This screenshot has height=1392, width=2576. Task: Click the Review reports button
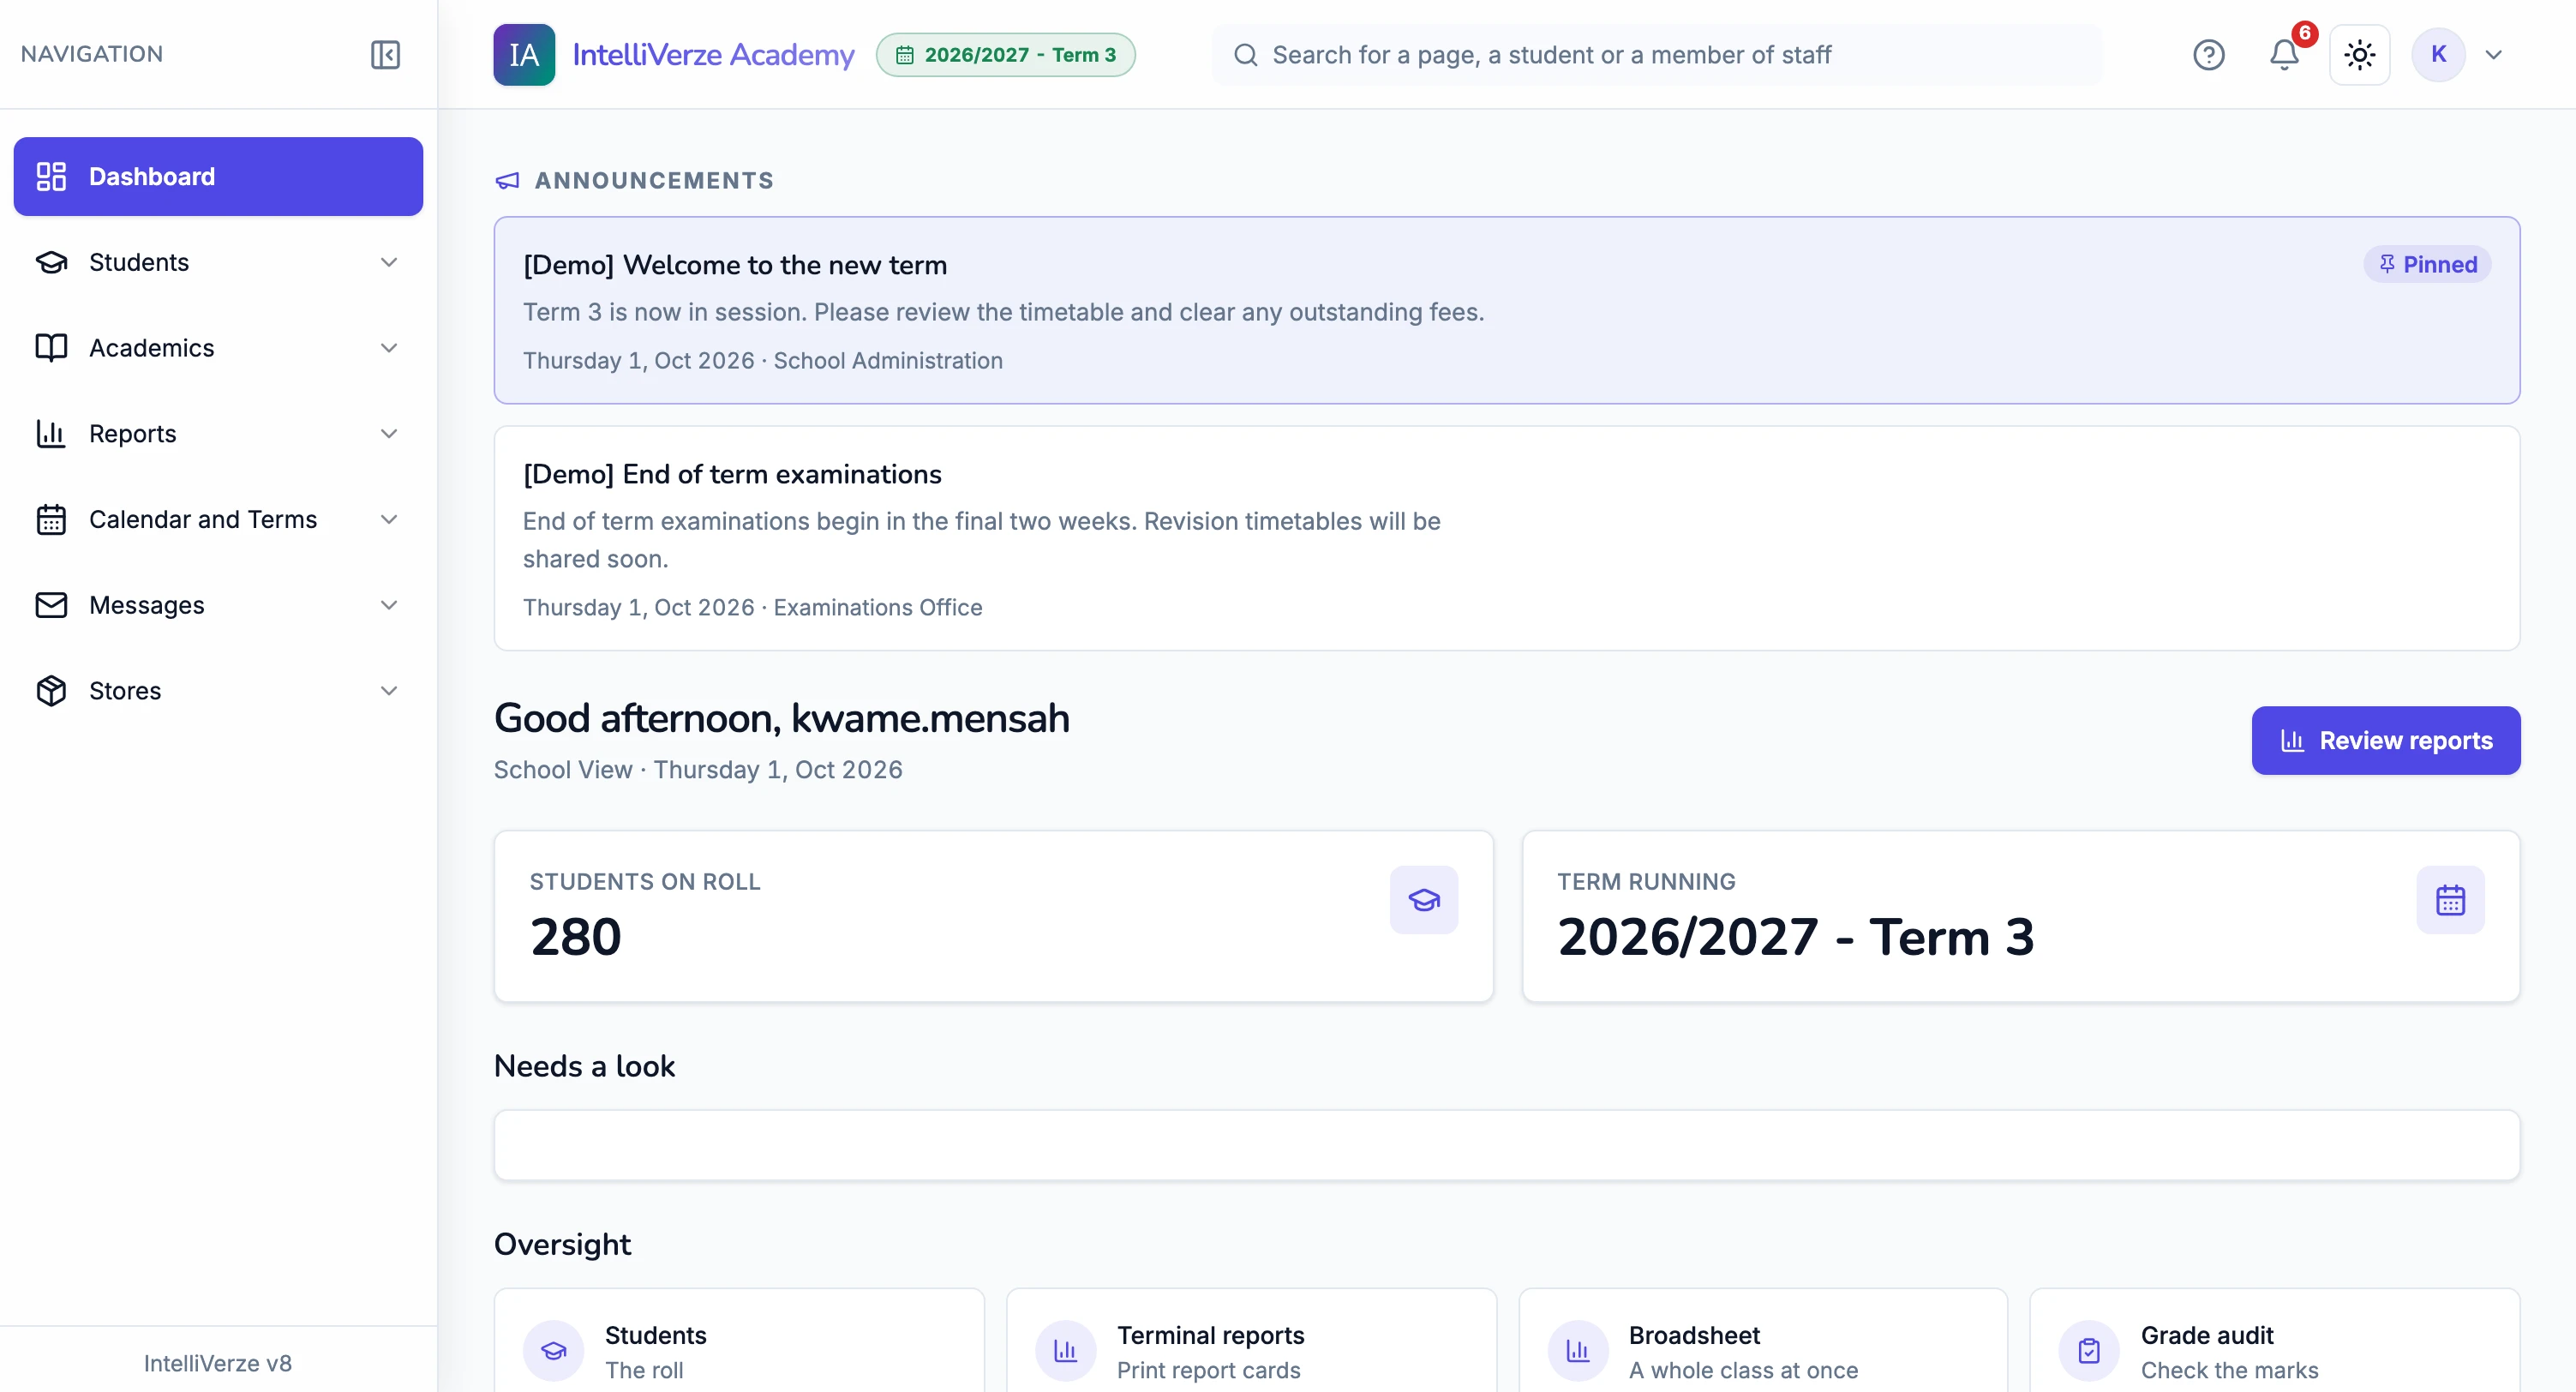2385,740
